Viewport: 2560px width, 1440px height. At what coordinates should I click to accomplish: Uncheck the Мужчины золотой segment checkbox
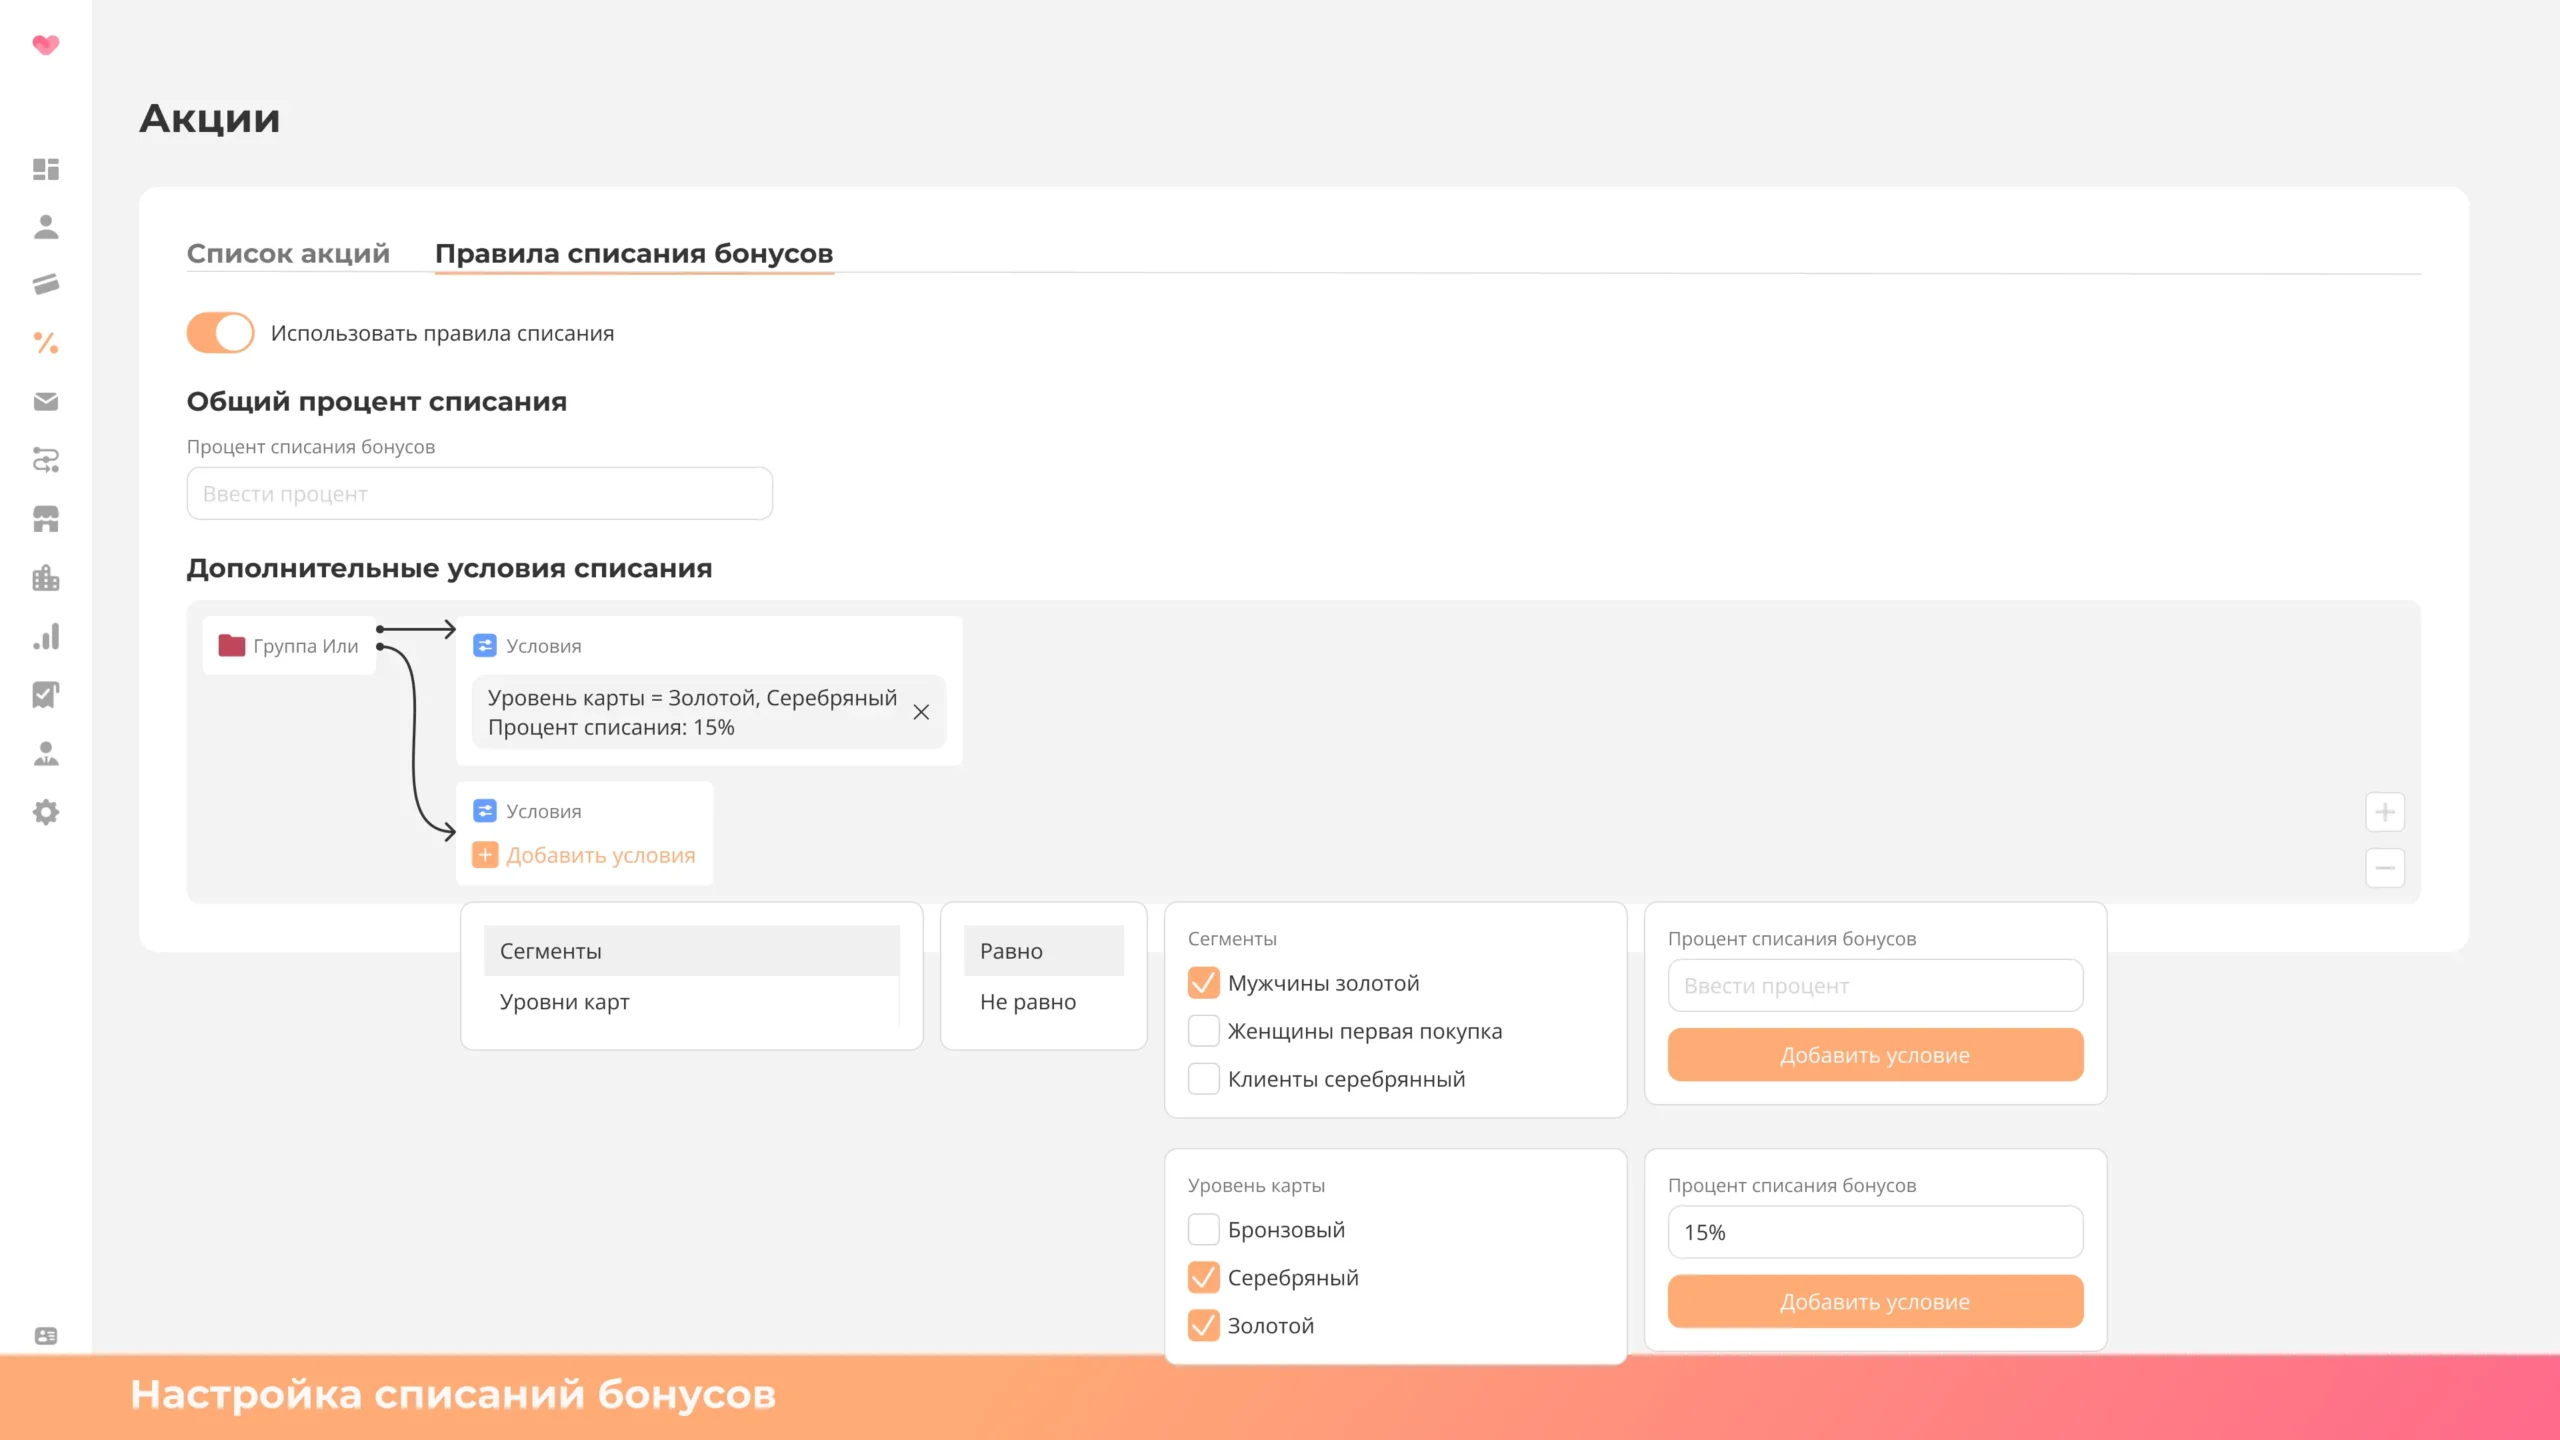click(x=1203, y=983)
